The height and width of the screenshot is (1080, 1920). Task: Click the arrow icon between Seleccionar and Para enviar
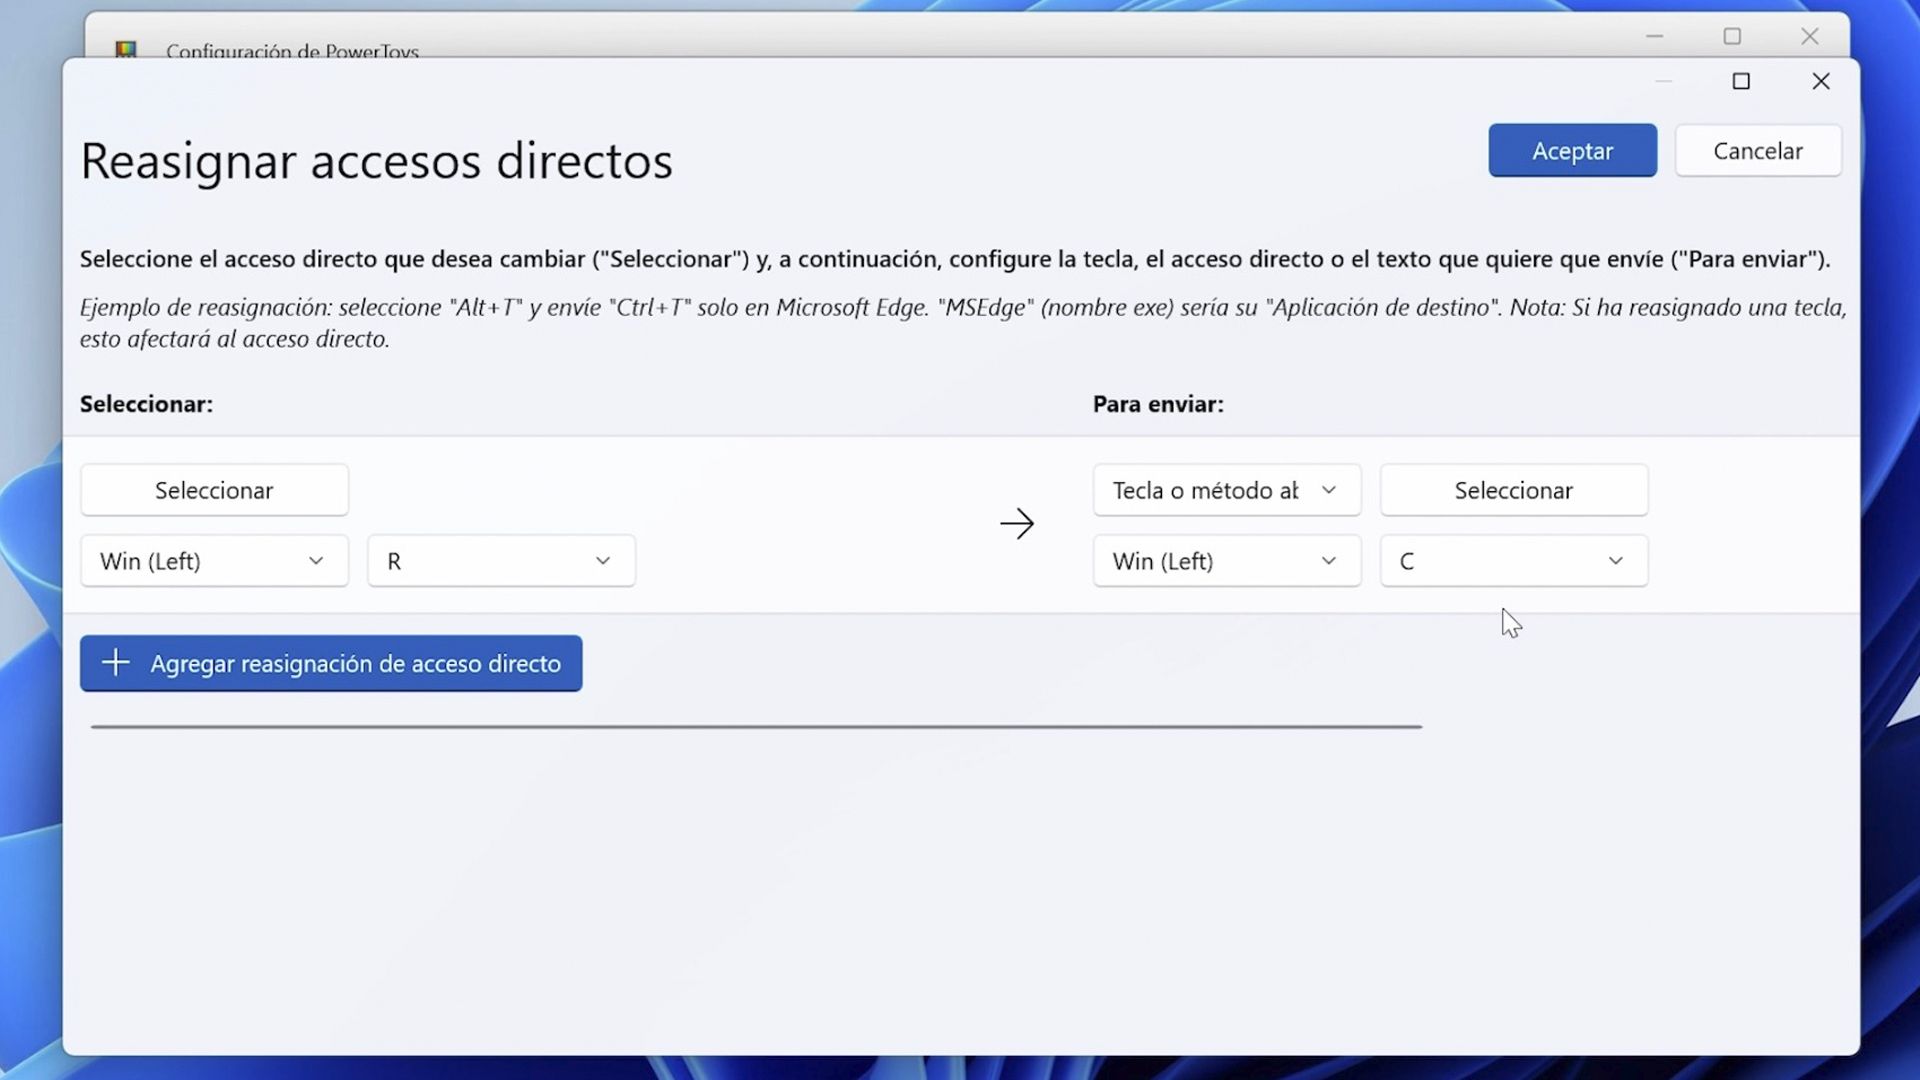pyautogui.click(x=1017, y=523)
